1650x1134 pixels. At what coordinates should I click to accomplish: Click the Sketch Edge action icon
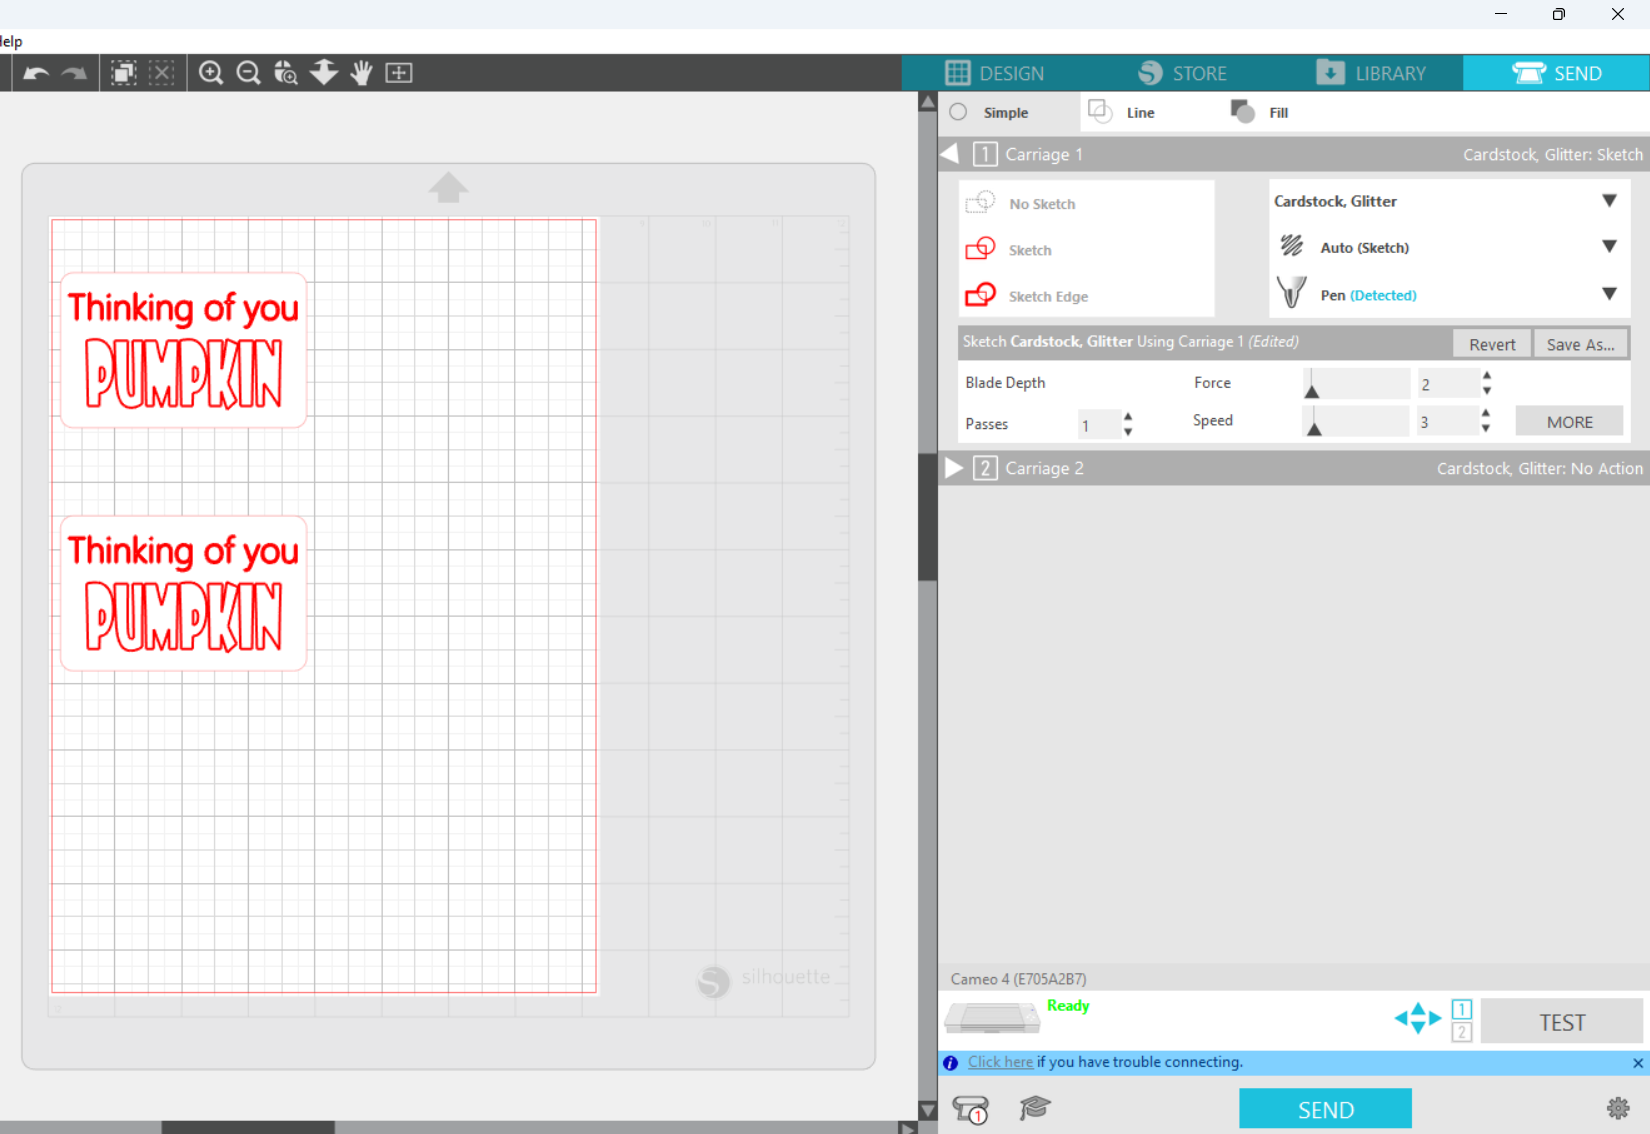pyautogui.click(x=980, y=295)
